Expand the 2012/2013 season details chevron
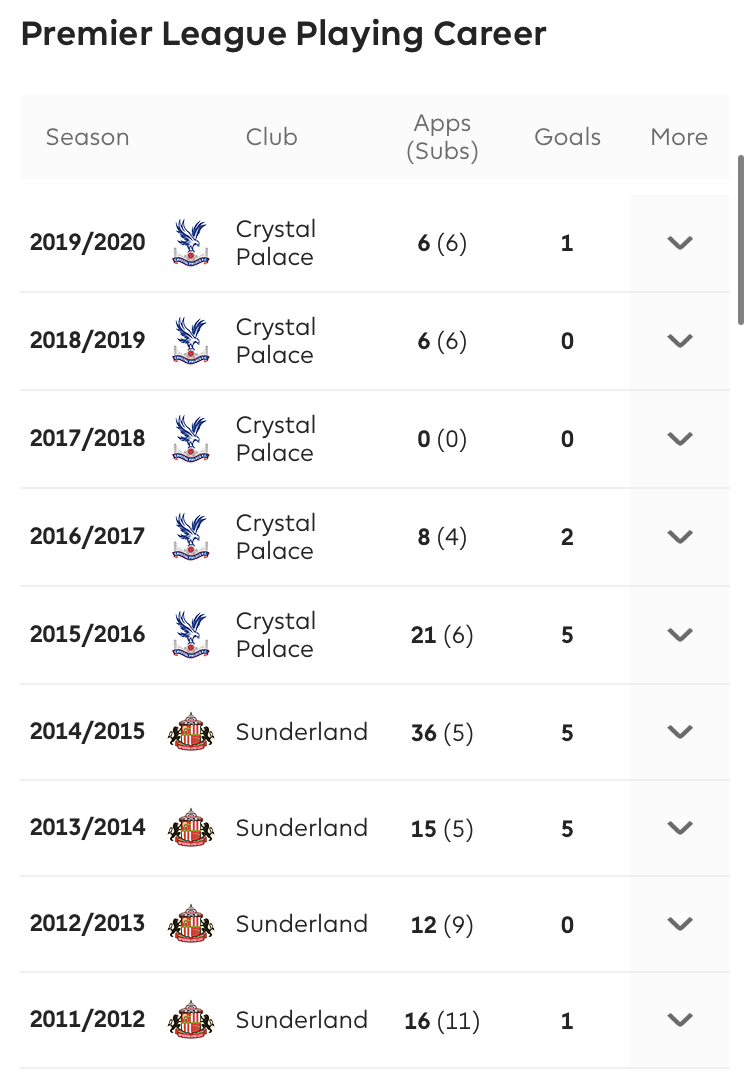The width and height of the screenshot is (750, 1073). click(680, 924)
